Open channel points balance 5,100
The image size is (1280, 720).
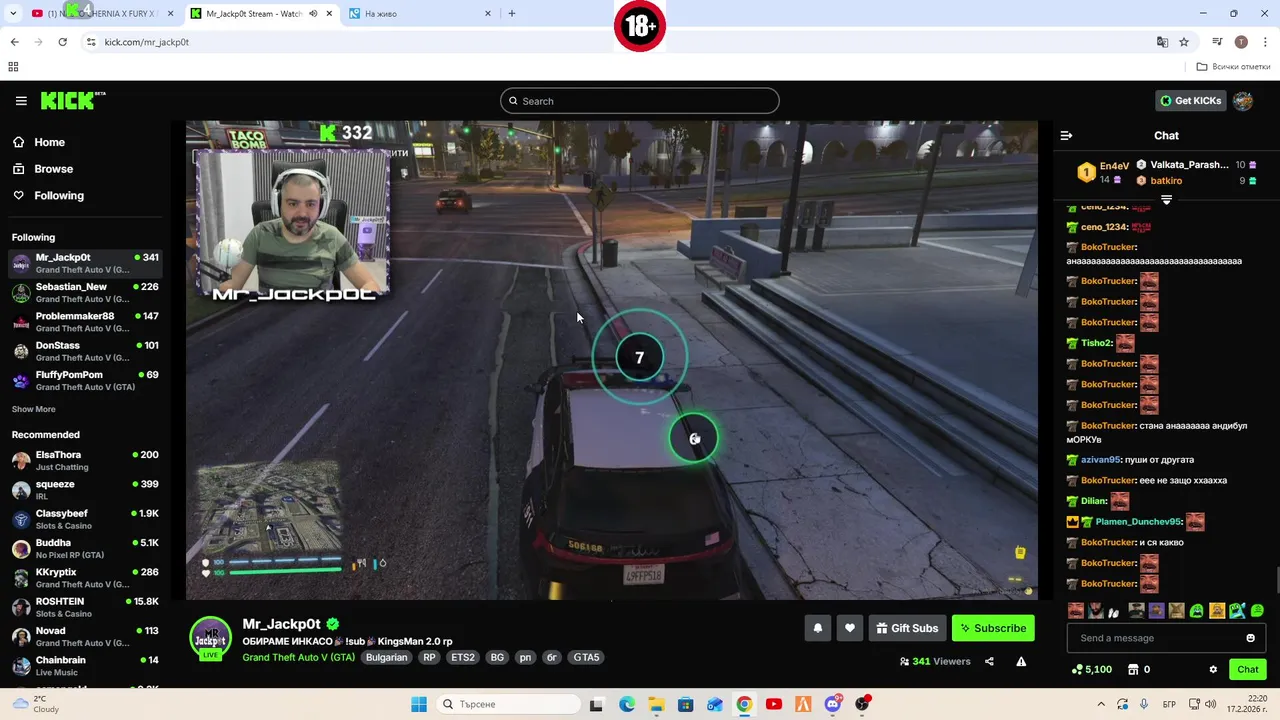[x=1091, y=670]
